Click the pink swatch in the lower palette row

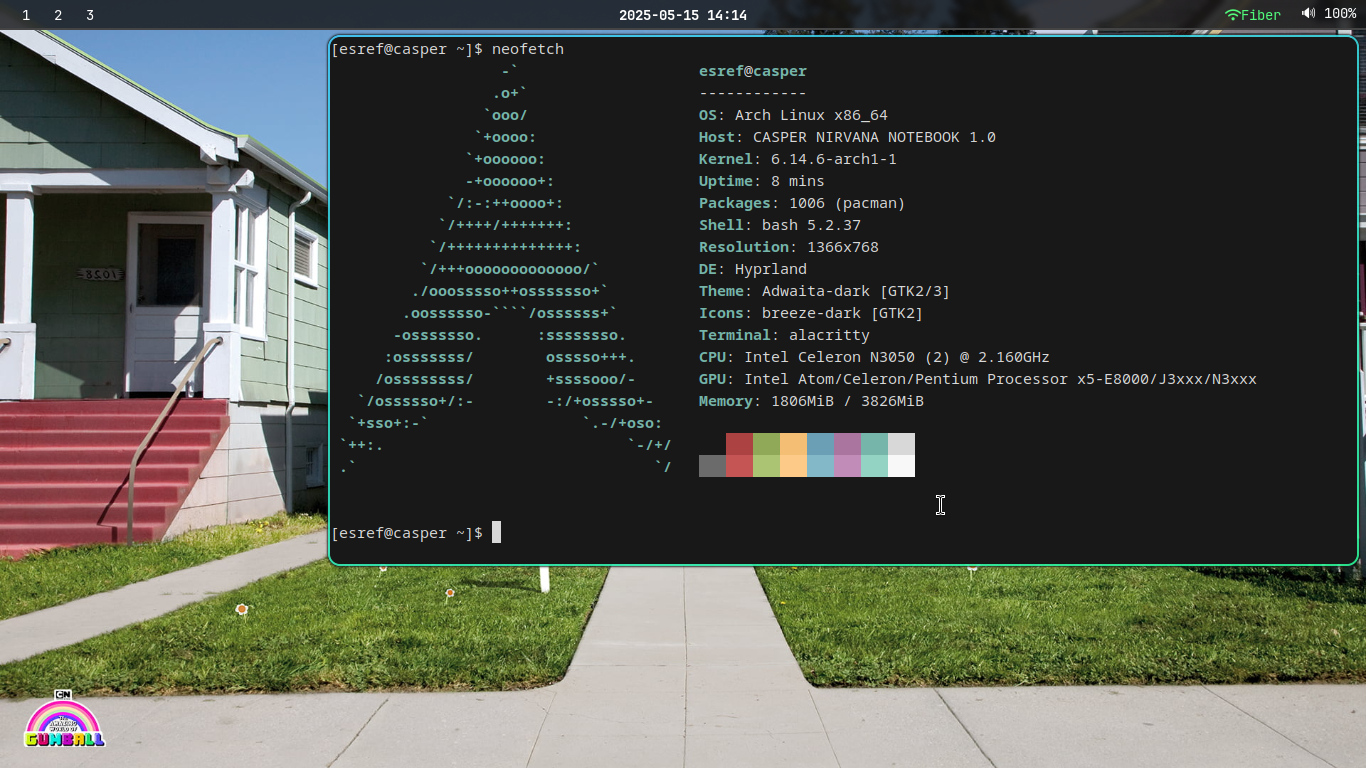coord(847,466)
